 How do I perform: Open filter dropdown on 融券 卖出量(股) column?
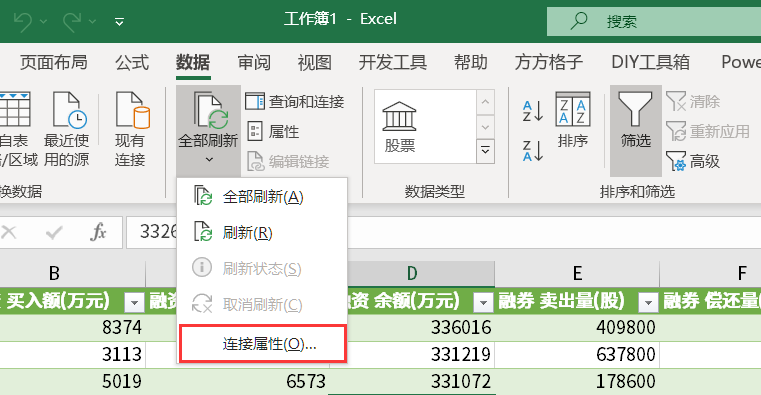647,302
